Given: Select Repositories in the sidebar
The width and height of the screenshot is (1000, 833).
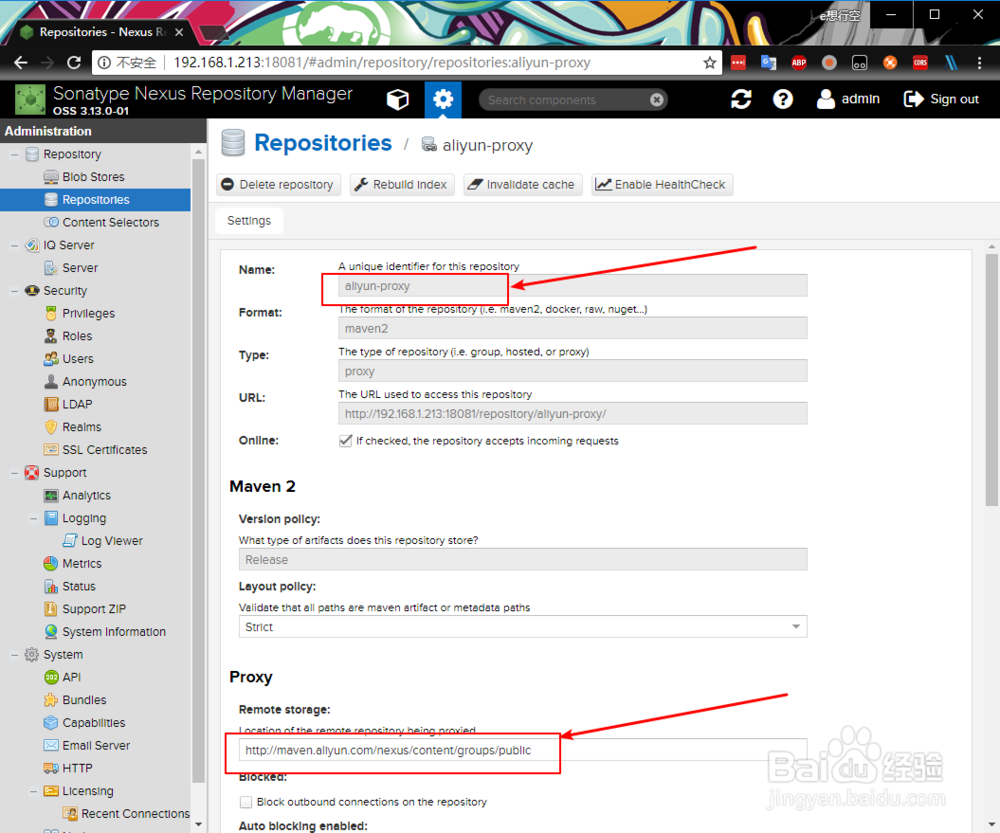Looking at the screenshot, I should (x=95, y=200).
